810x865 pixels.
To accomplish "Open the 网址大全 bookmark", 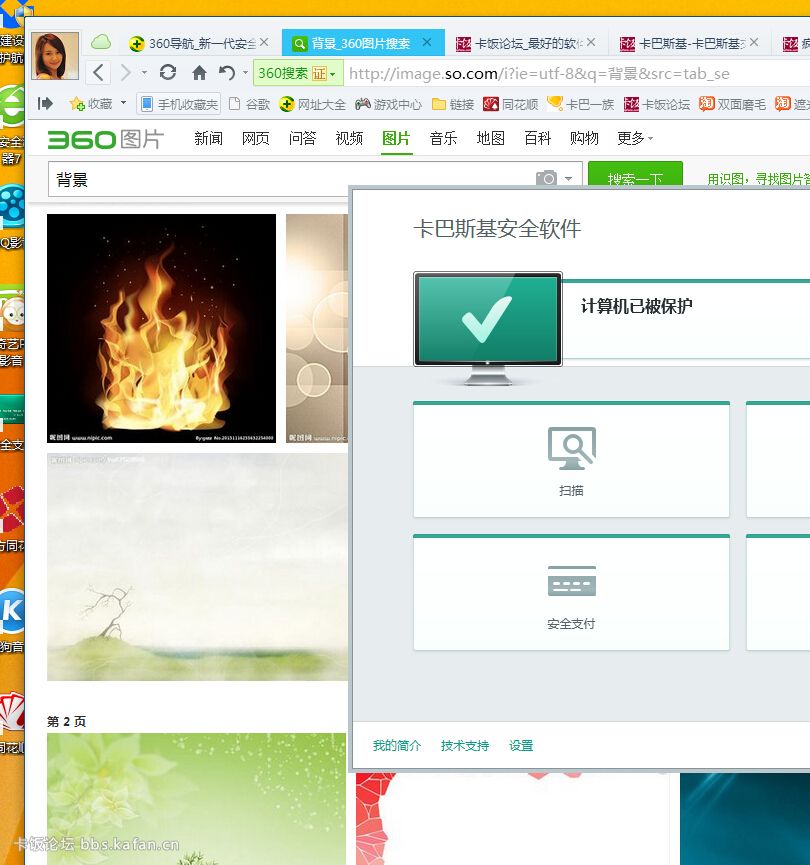I will click(x=312, y=104).
